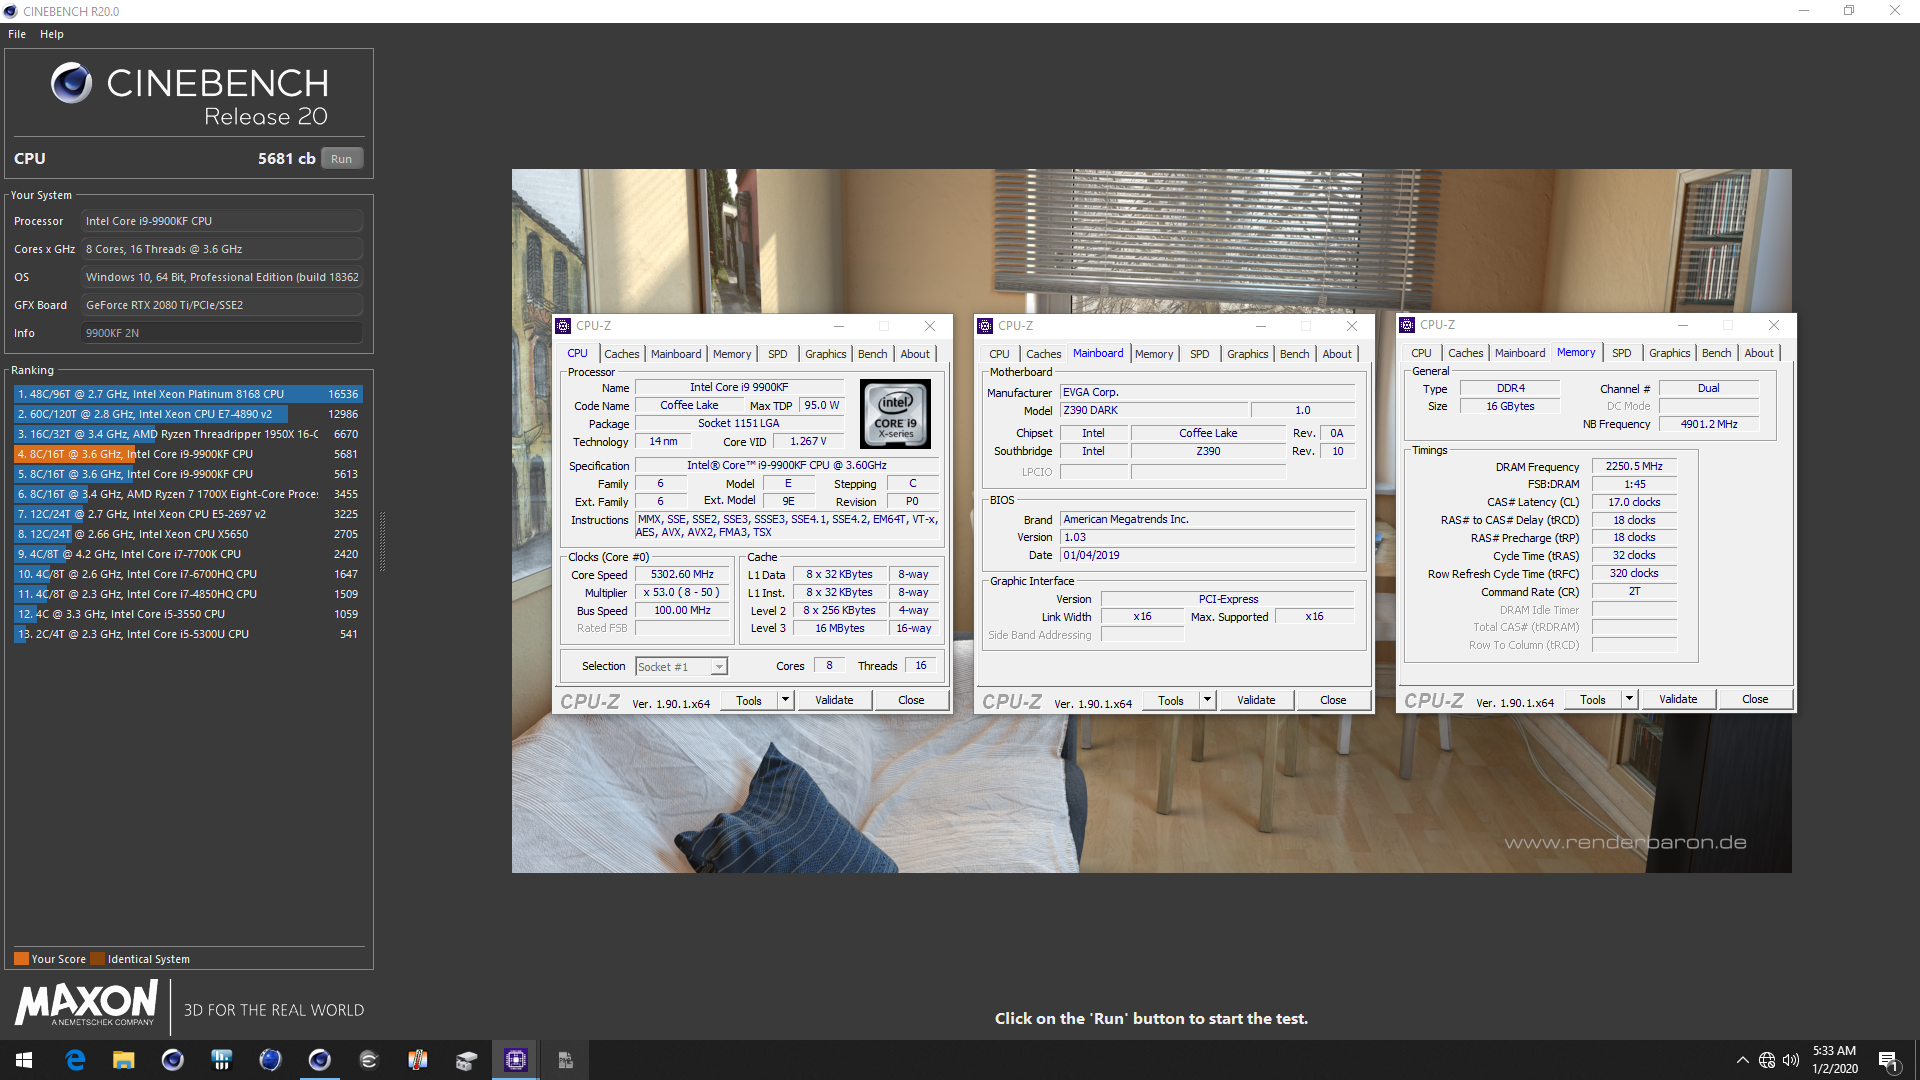Click the orange Your Score legend swatch
This screenshot has height=1080, width=1920.
[x=21, y=959]
